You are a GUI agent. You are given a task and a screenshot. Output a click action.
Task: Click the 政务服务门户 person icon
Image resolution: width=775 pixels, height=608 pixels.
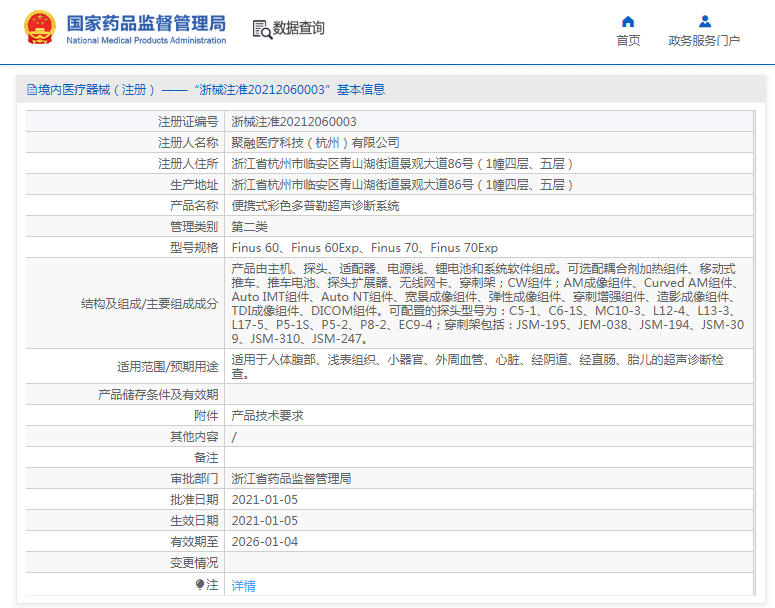coord(704,22)
